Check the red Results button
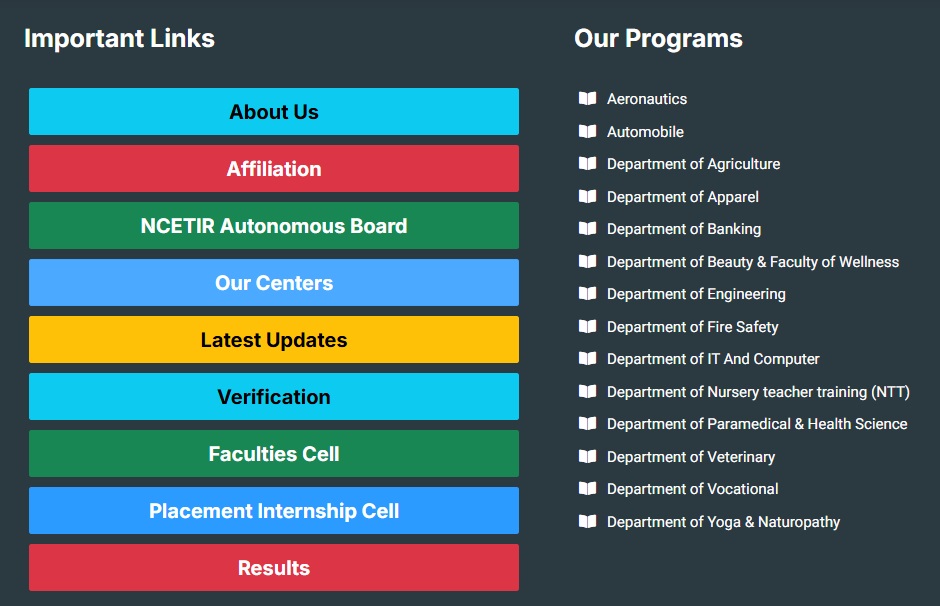This screenshot has height=606, width=940. [274, 568]
